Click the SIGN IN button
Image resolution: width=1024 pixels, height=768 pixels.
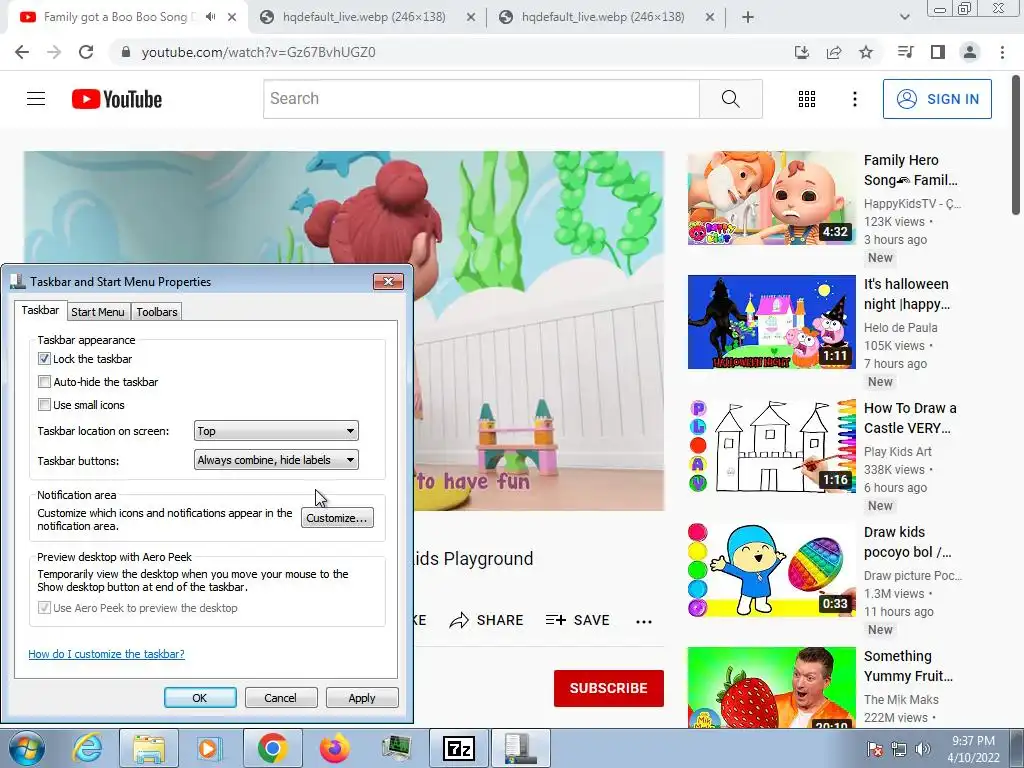pos(937,99)
